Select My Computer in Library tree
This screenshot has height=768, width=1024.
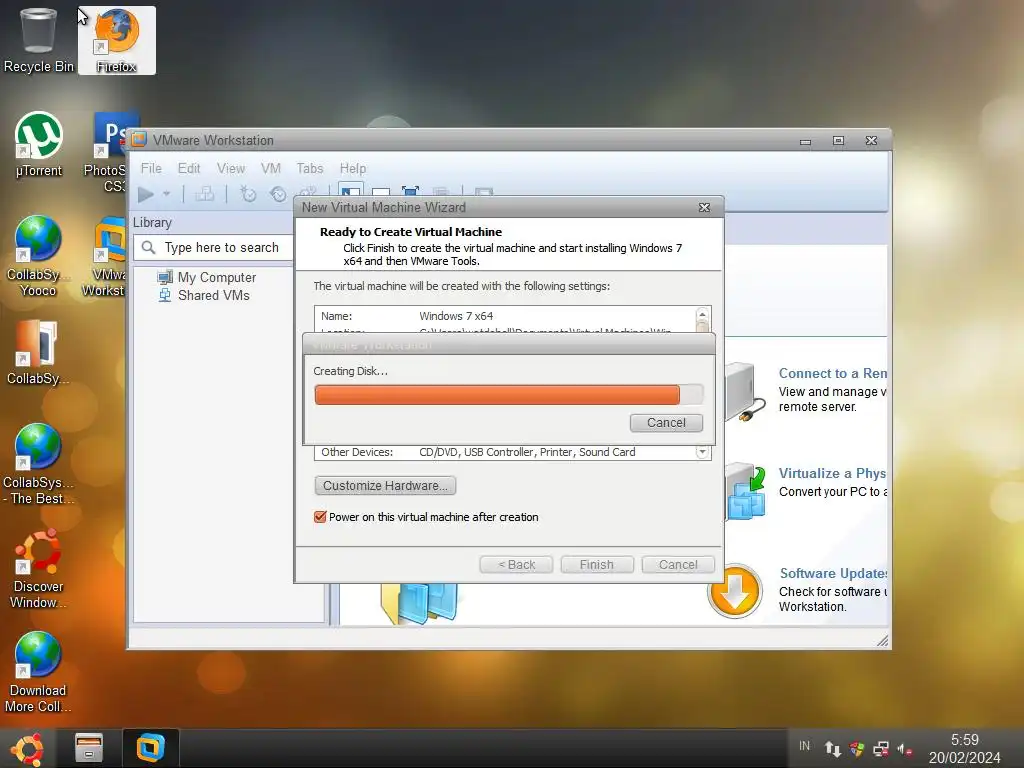coord(217,278)
